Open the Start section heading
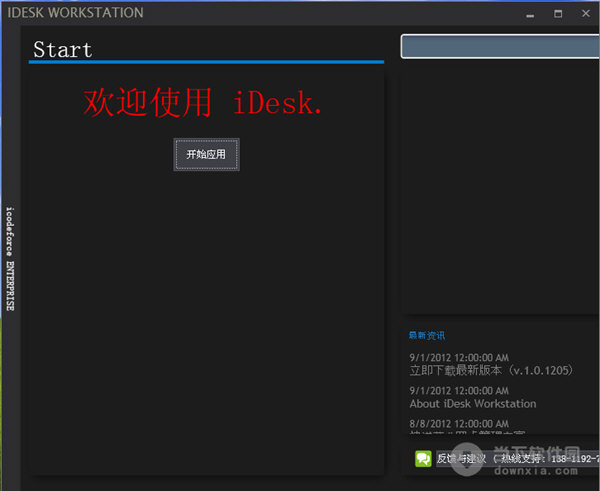The height and width of the screenshot is (491, 600). tap(63, 50)
